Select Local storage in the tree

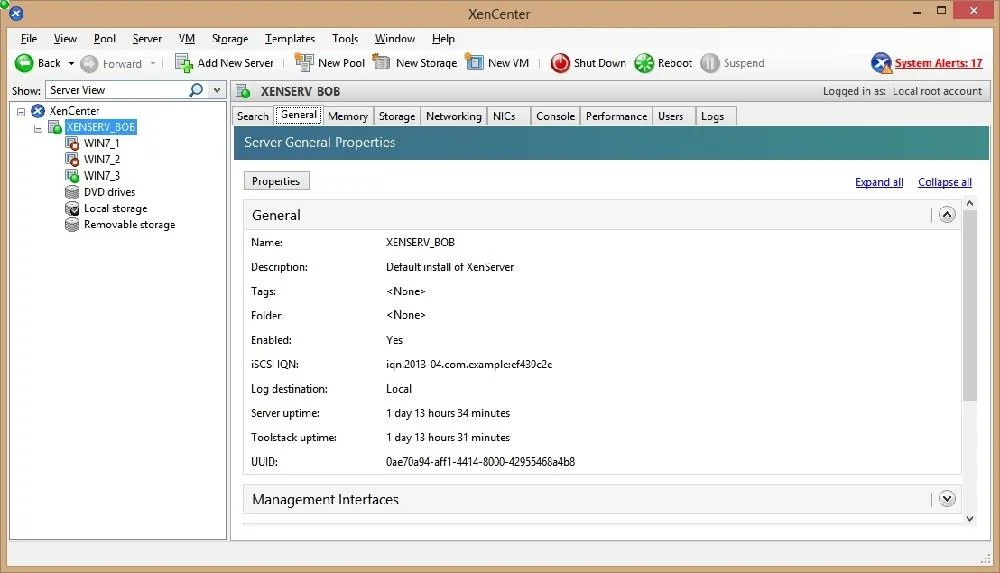[x=115, y=209]
